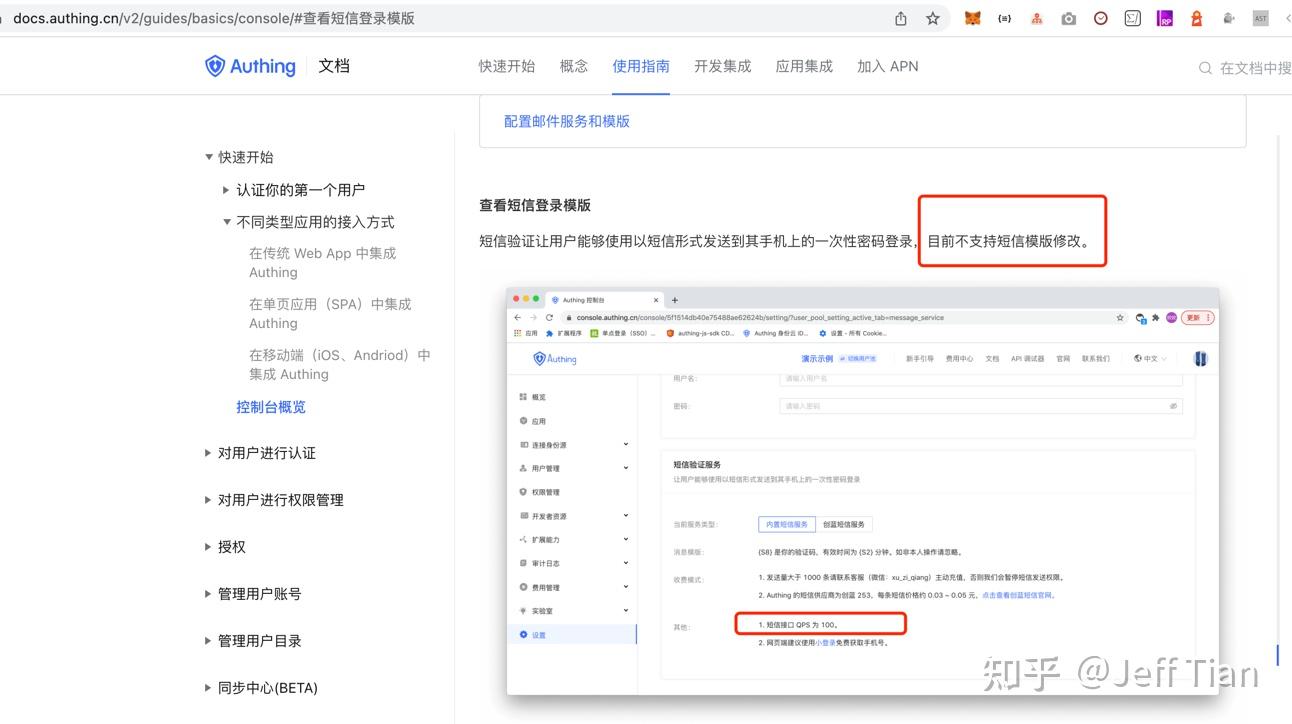Open the 加入 APN nav item
Viewport: 1292px width, 724px height.
pos(888,66)
